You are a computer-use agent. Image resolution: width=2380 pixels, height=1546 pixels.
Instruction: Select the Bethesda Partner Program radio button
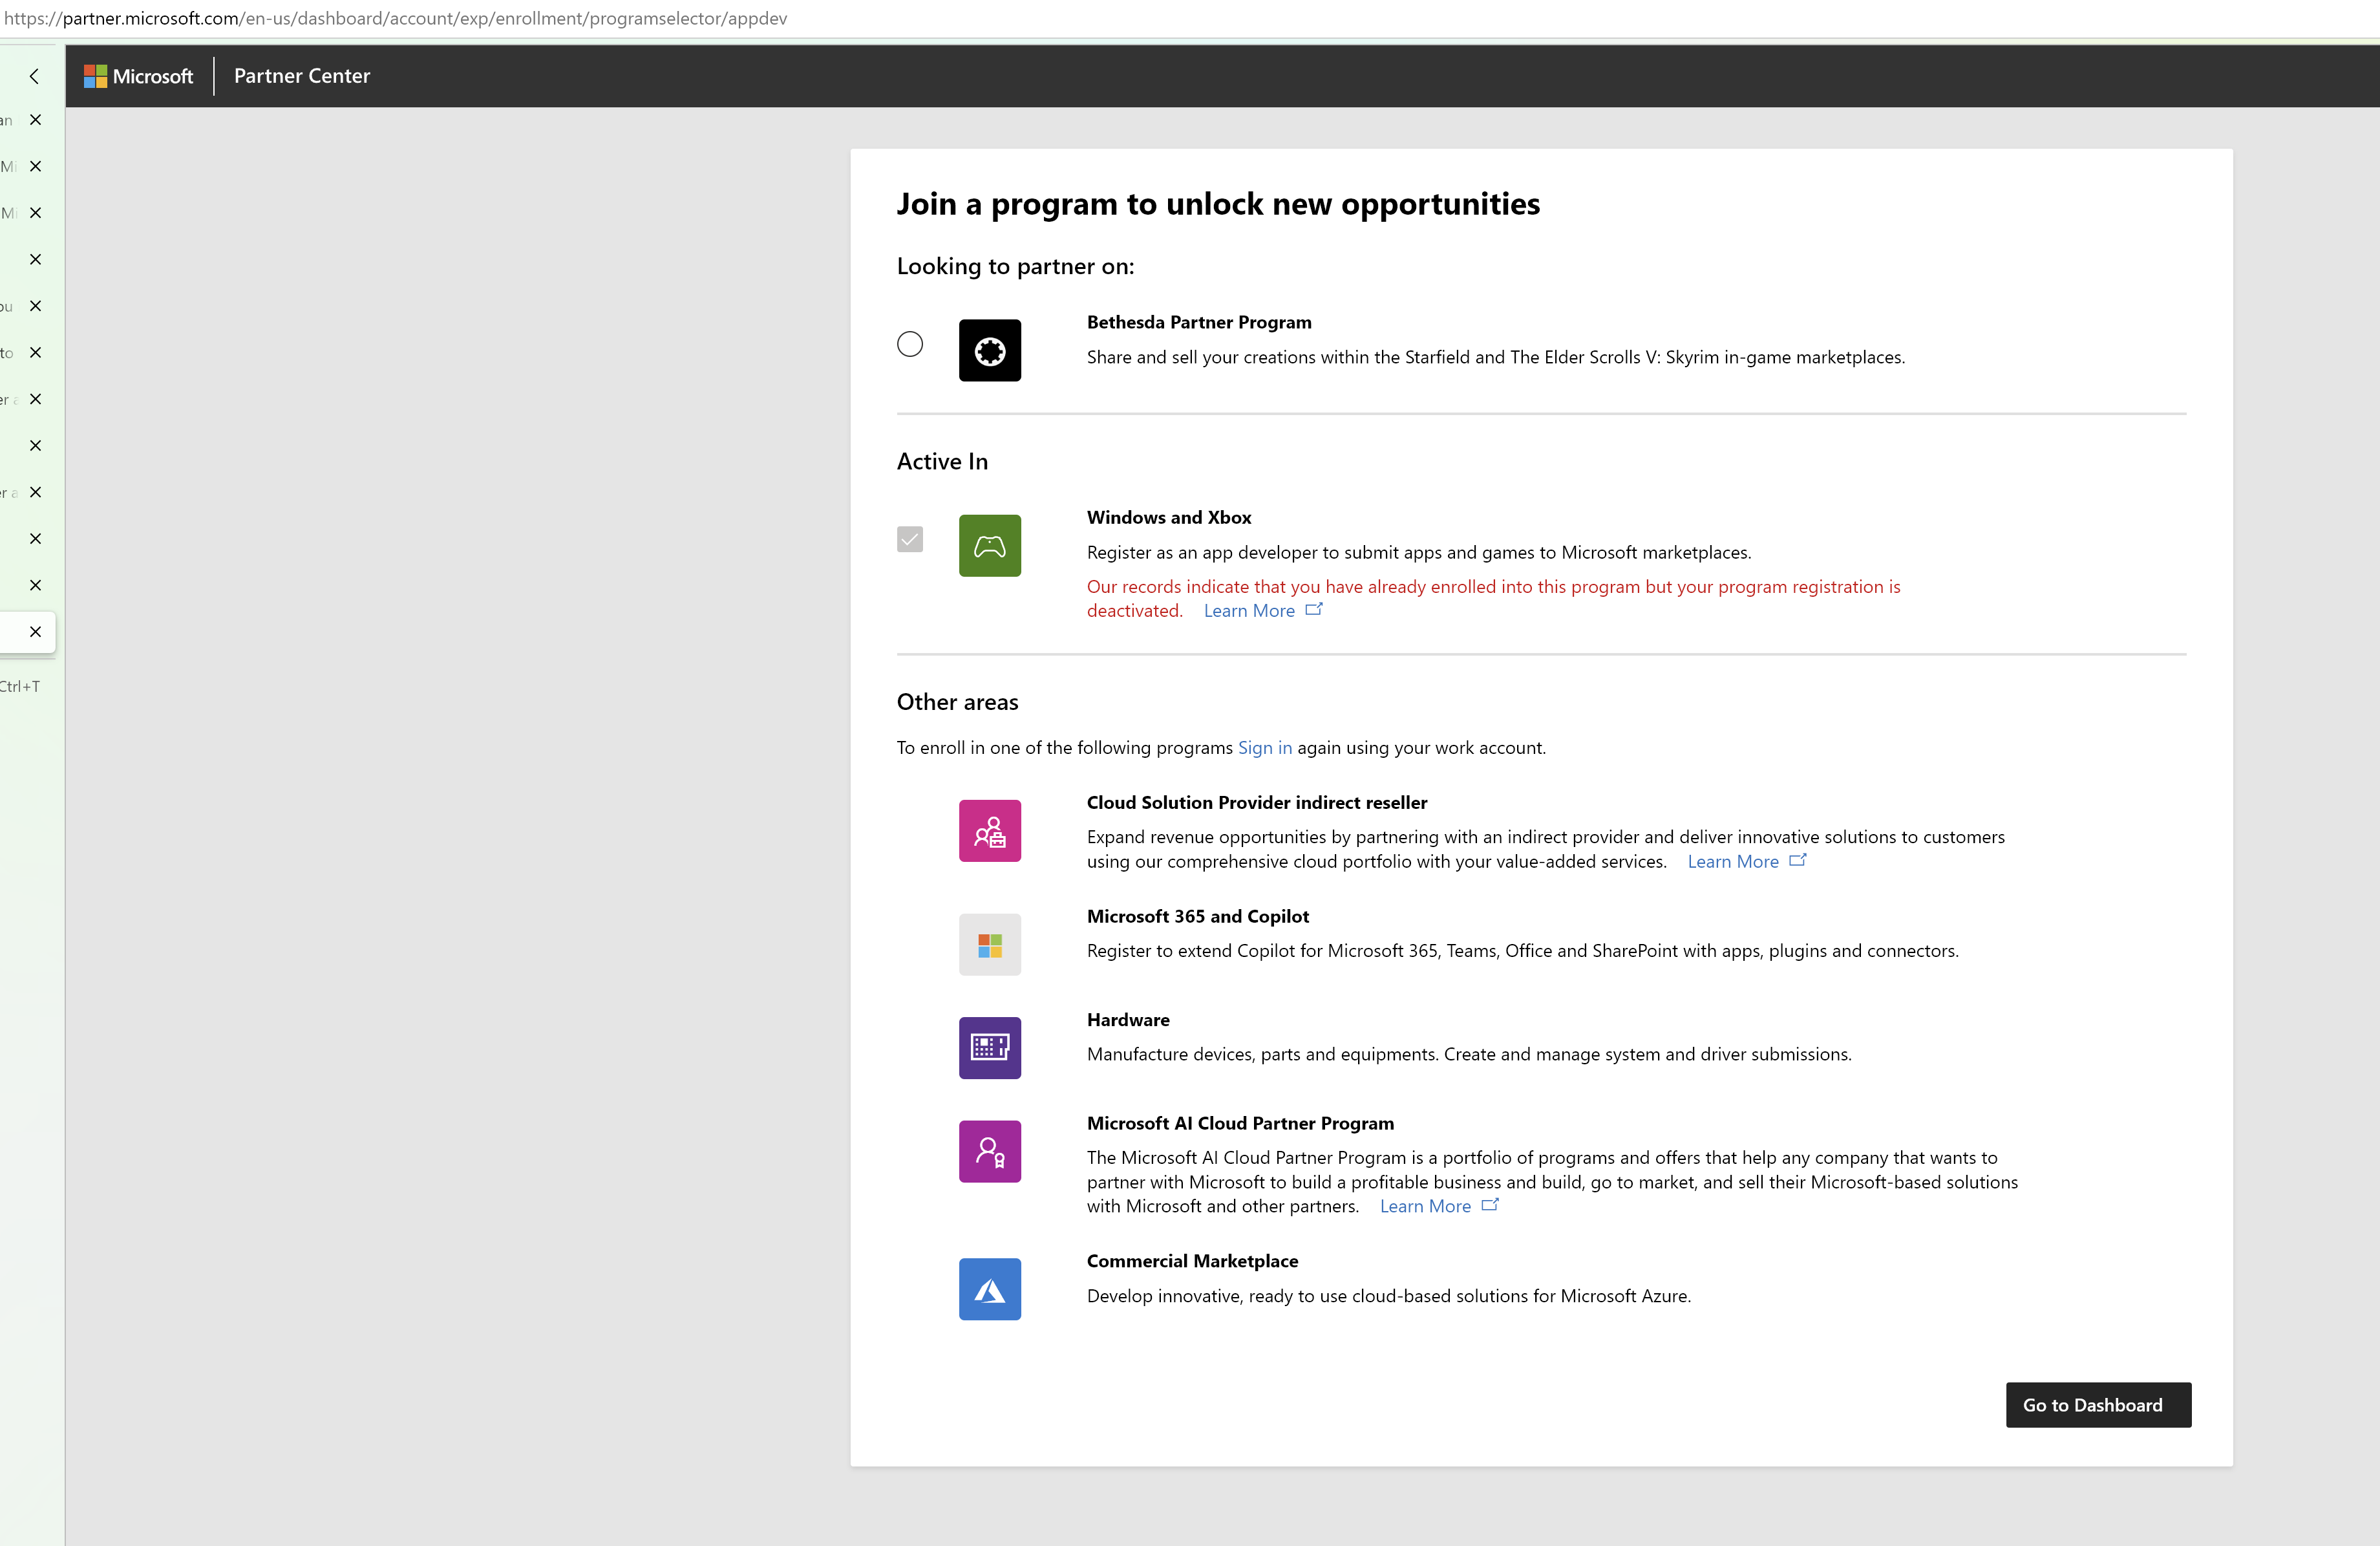coord(909,343)
